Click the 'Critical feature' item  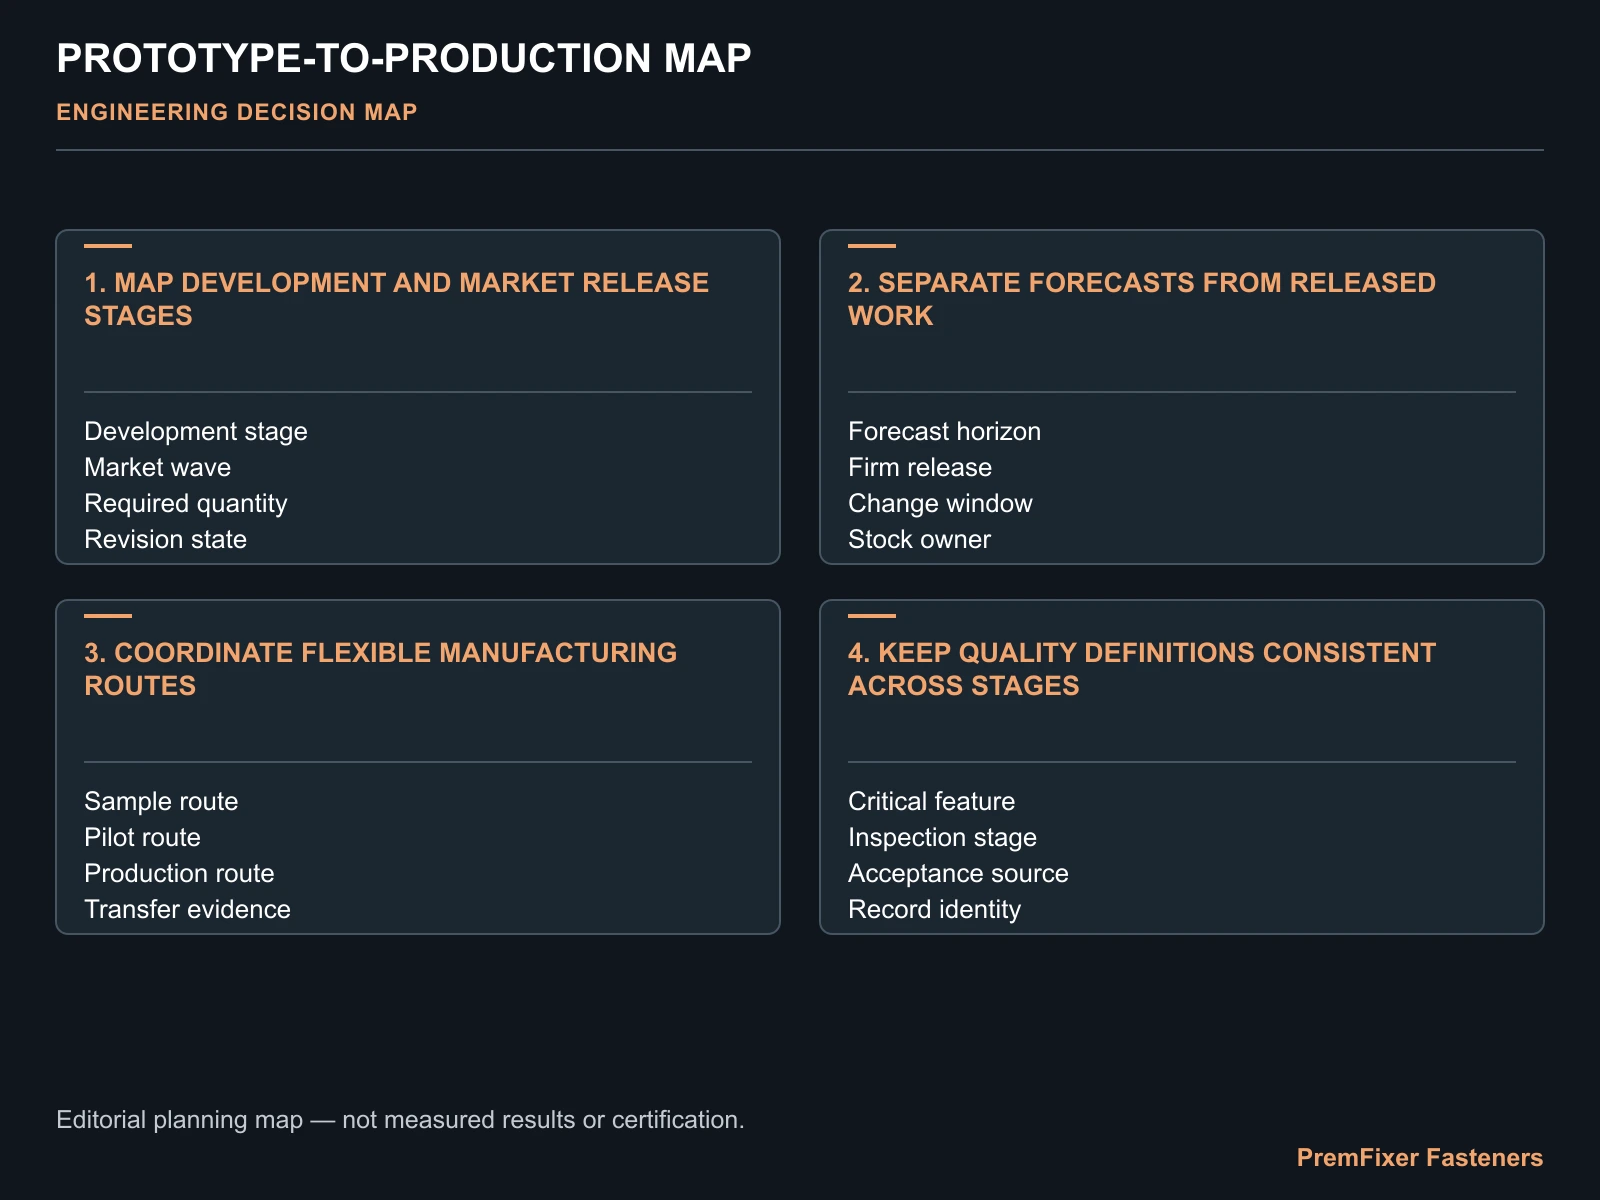(932, 801)
